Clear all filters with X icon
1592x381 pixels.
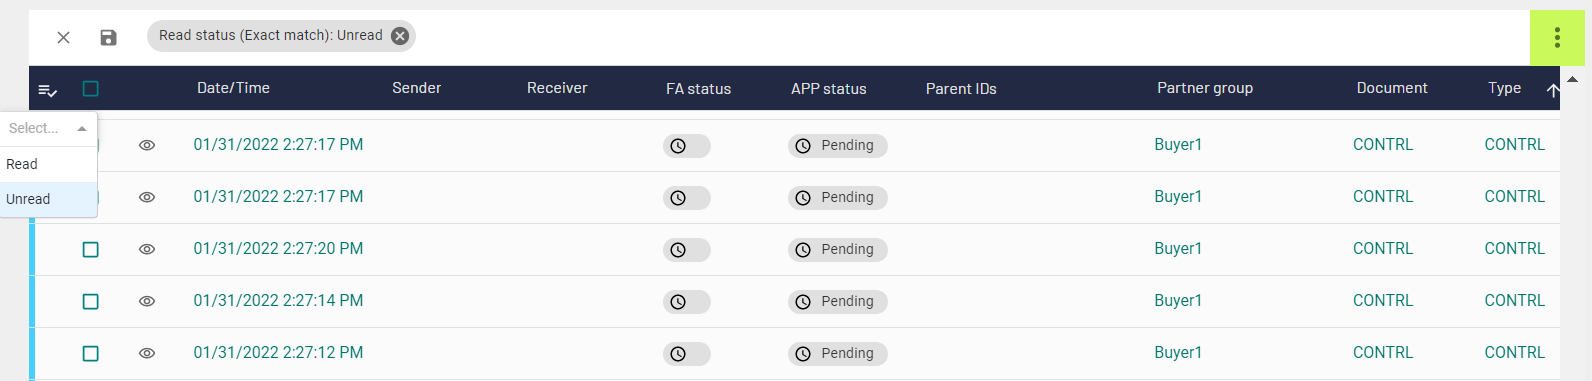[x=63, y=37]
